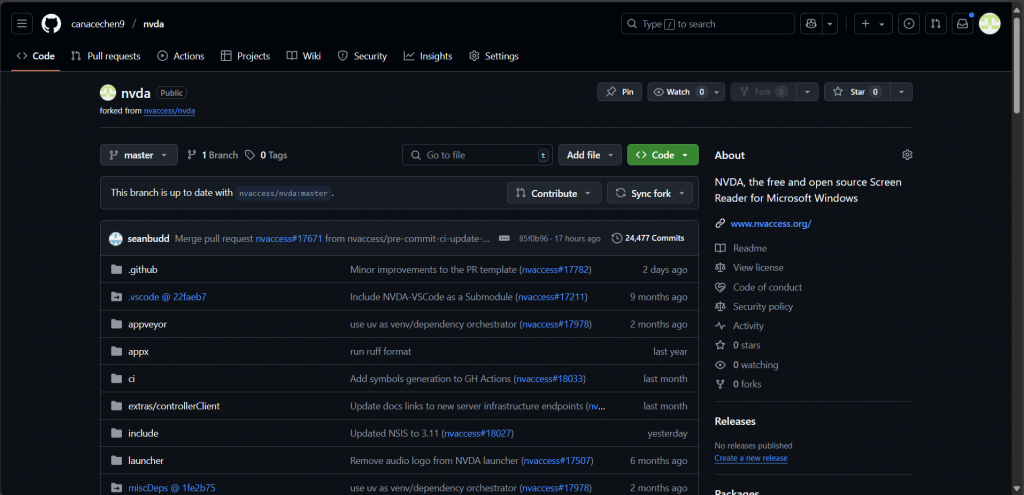
Task: Switch to the Projects tab
Action: click(246, 56)
